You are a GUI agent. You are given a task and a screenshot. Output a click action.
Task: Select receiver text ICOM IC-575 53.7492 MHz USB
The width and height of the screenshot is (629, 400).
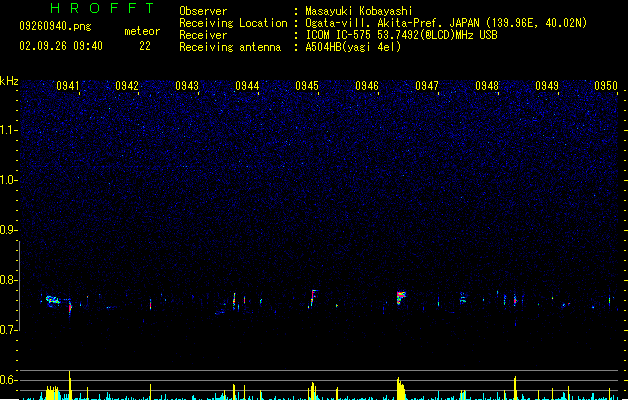(x=401, y=35)
